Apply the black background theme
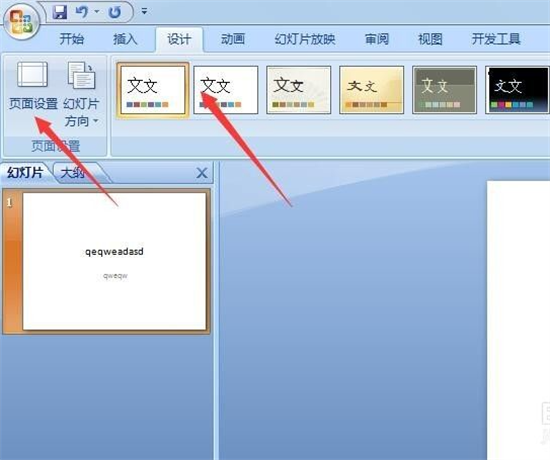550x460 pixels. [517, 90]
